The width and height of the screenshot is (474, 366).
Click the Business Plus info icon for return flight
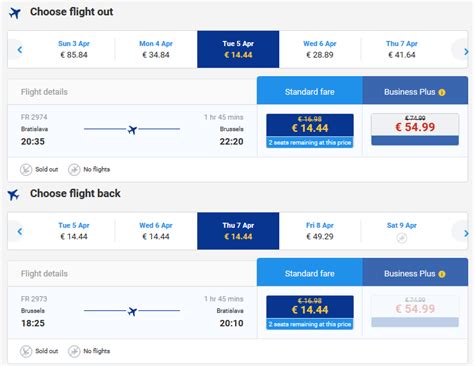[442, 274]
